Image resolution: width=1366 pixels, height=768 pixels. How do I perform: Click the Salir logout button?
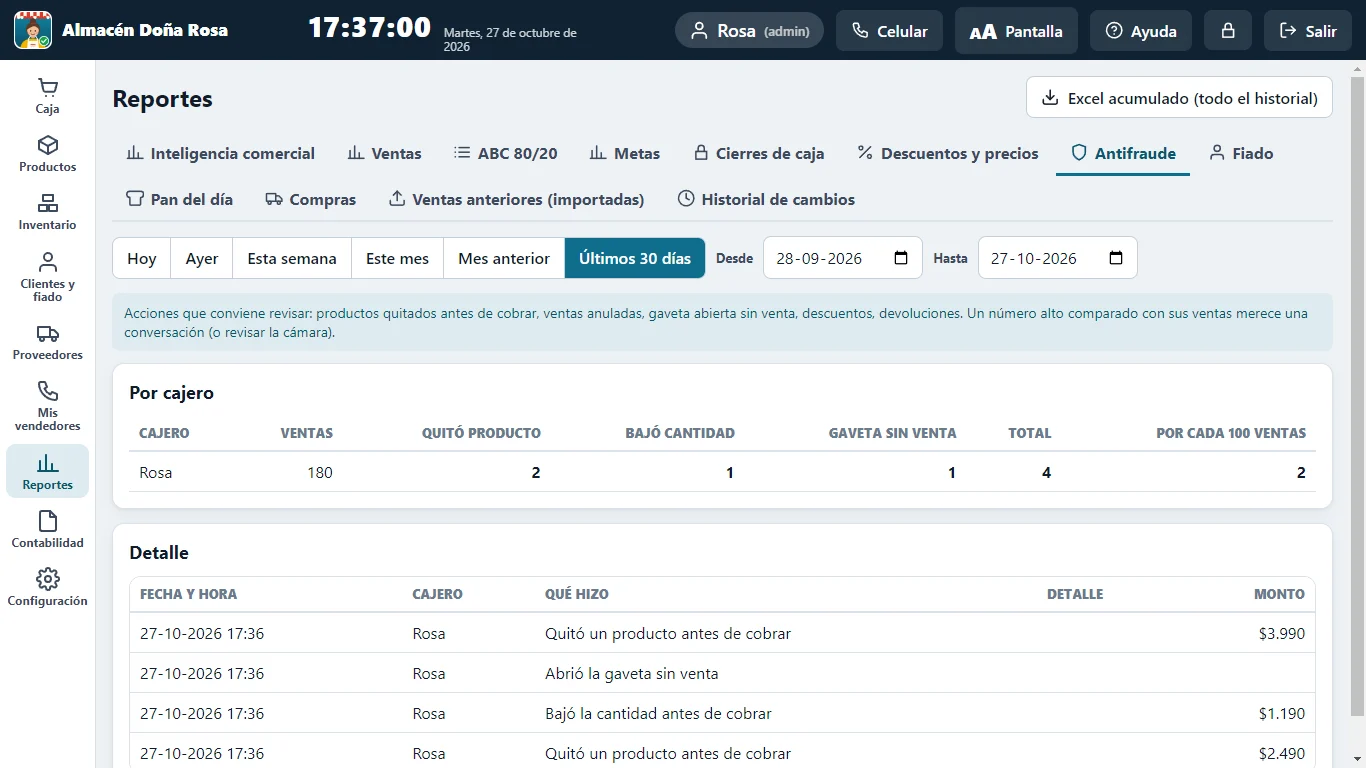[1308, 31]
